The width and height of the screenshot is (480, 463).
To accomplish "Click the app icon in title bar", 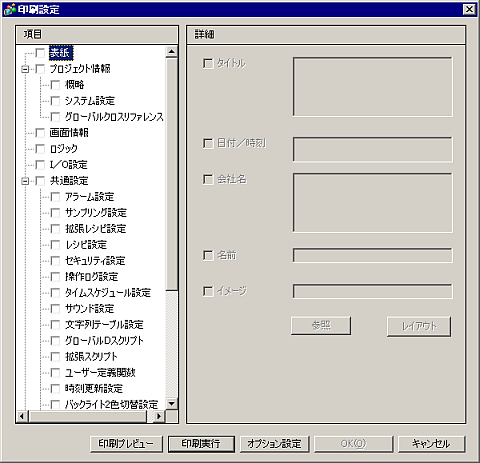I will point(9,9).
